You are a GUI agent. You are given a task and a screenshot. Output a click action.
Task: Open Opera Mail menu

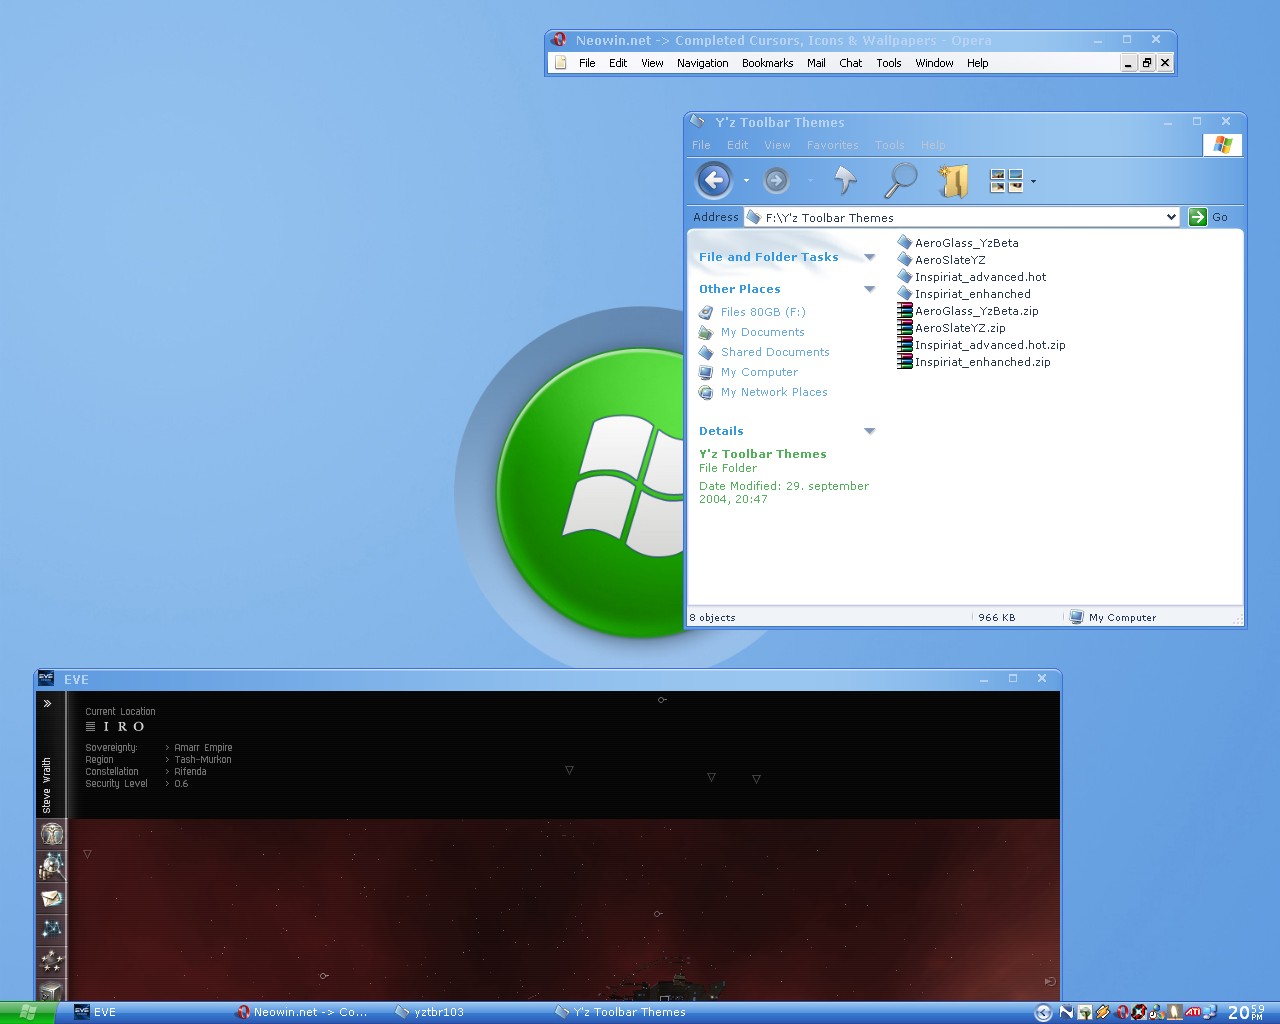click(x=816, y=63)
